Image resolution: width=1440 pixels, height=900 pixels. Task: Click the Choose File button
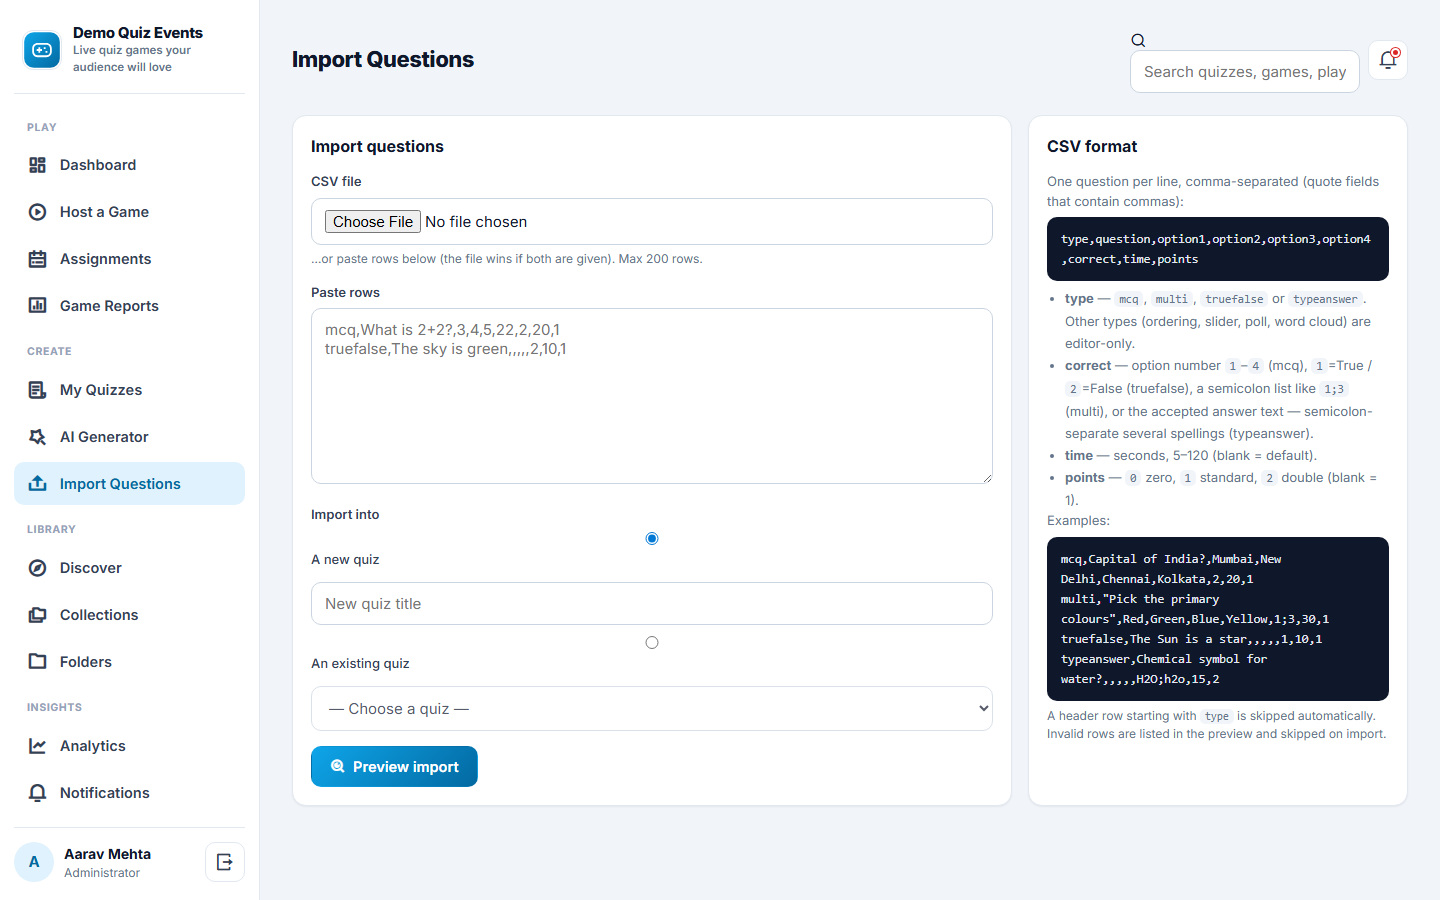pyautogui.click(x=373, y=222)
